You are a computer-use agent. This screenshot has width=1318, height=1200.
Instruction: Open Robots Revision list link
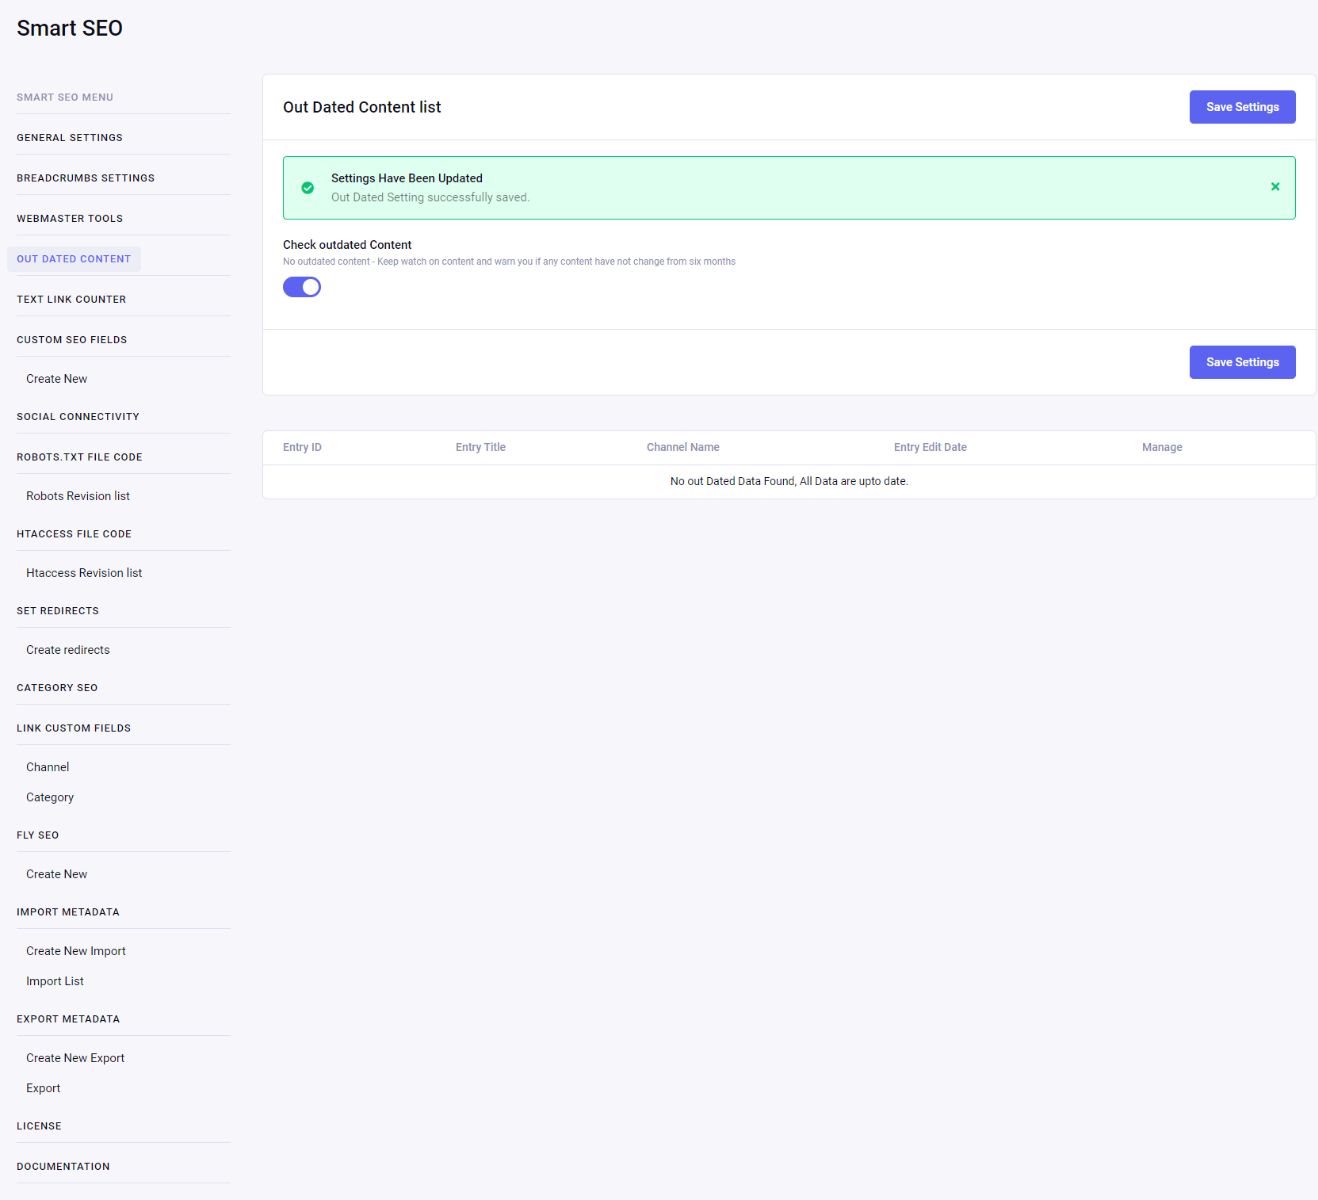coord(78,496)
